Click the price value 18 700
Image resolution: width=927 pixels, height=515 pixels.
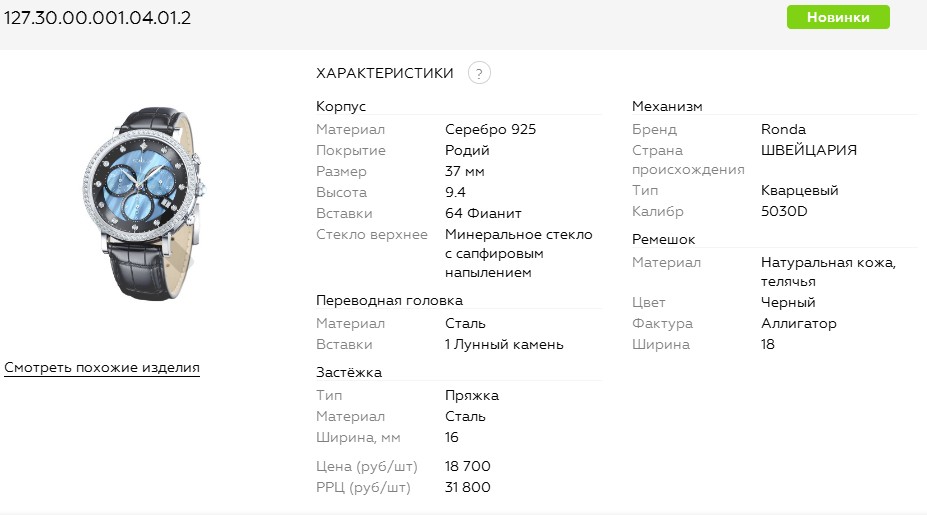468,466
